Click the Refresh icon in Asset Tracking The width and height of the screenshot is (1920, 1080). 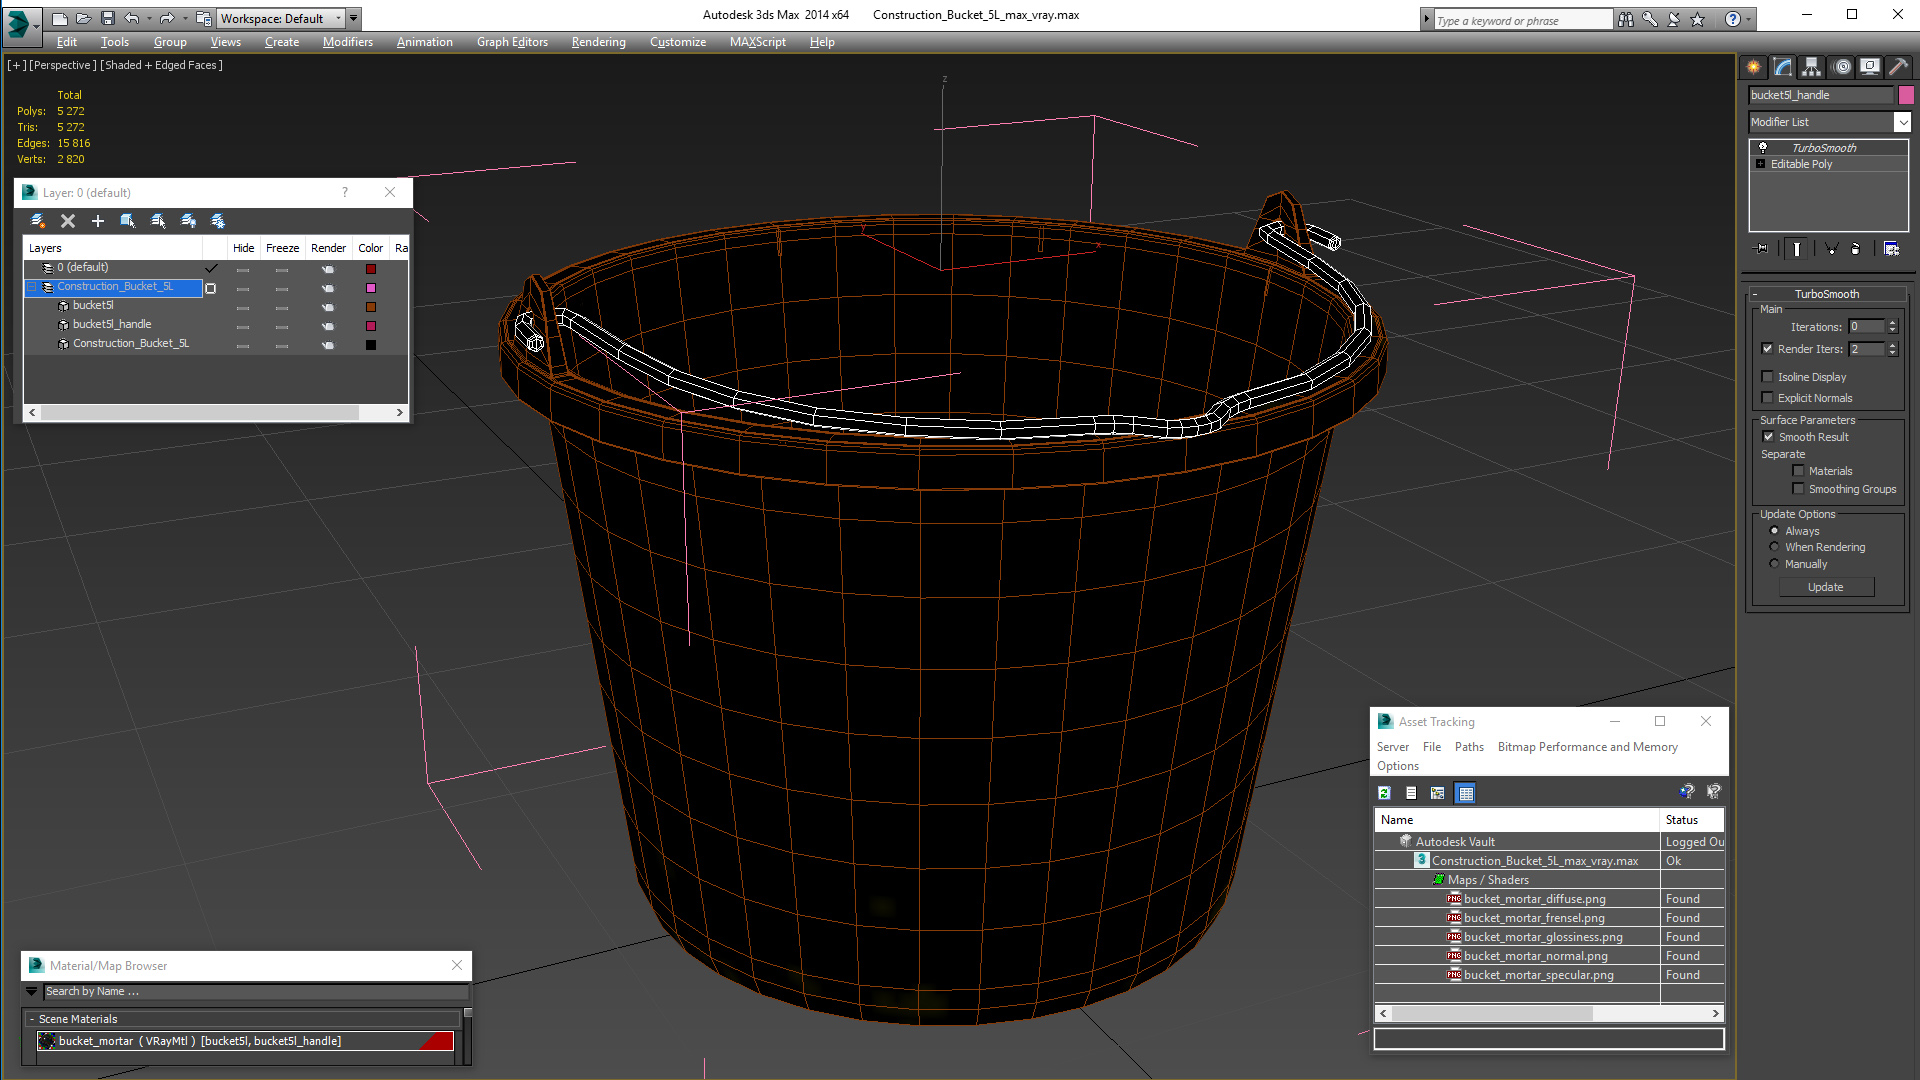click(1384, 793)
